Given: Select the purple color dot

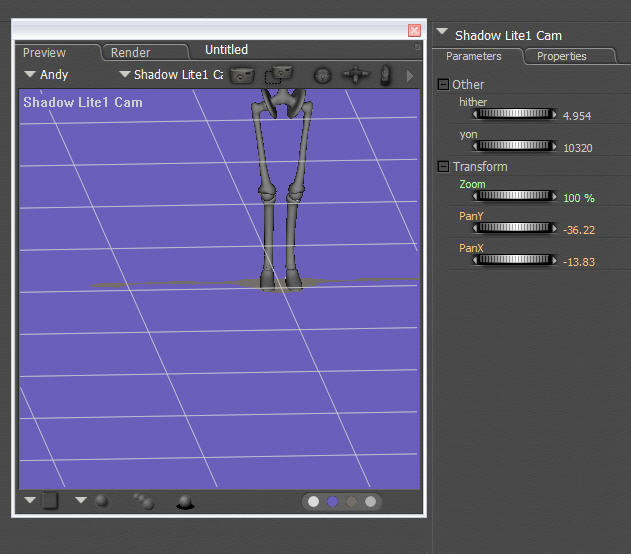Looking at the screenshot, I should tap(334, 502).
